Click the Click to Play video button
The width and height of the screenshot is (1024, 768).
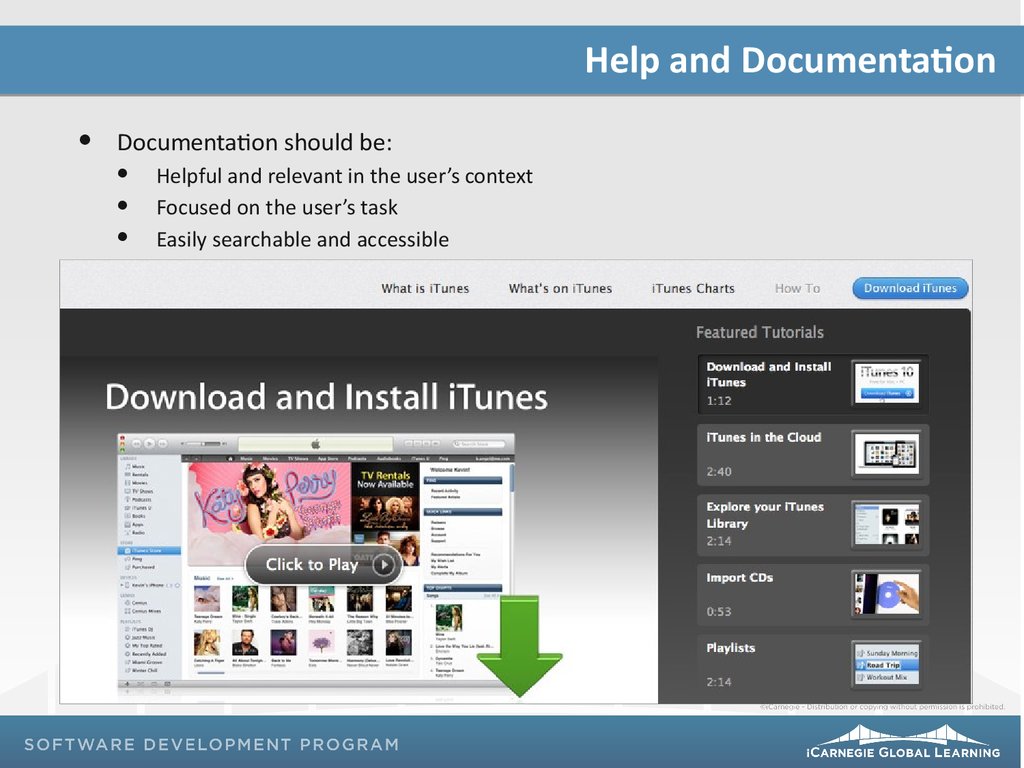(x=323, y=564)
